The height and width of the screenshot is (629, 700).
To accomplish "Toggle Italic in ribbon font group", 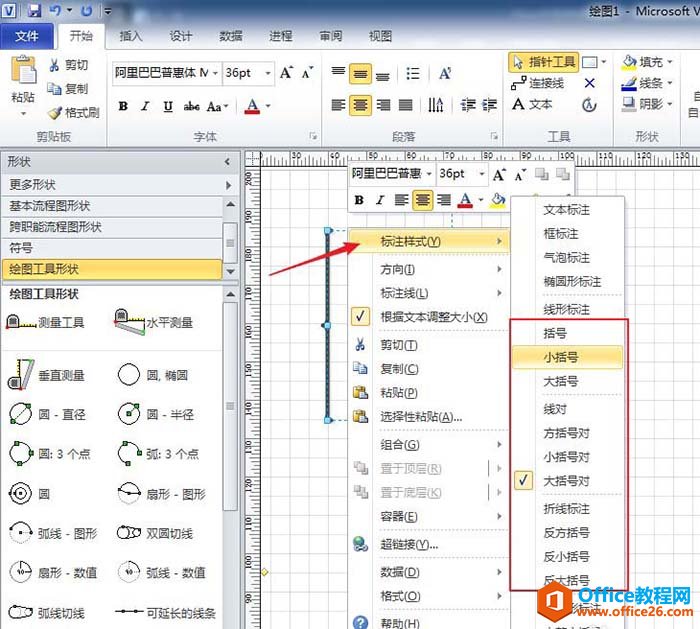I will click(145, 106).
